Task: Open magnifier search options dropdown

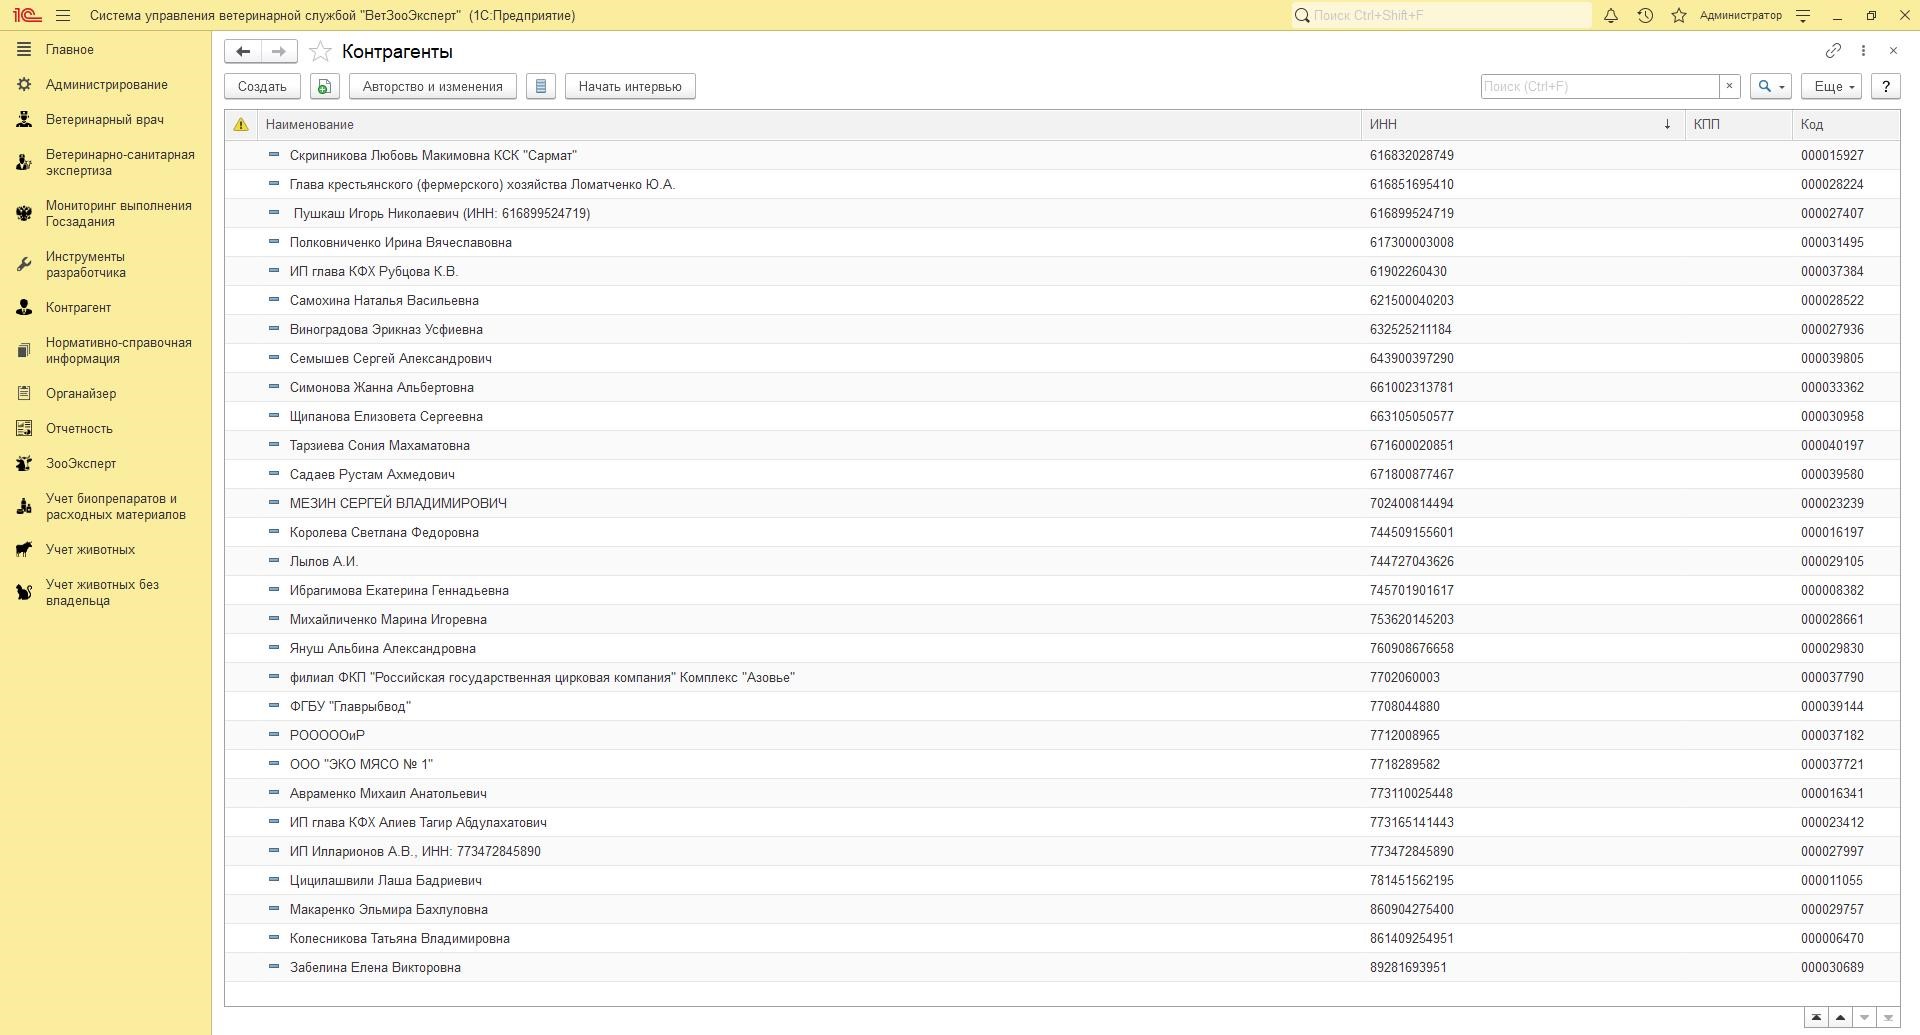Action: (1770, 86)
